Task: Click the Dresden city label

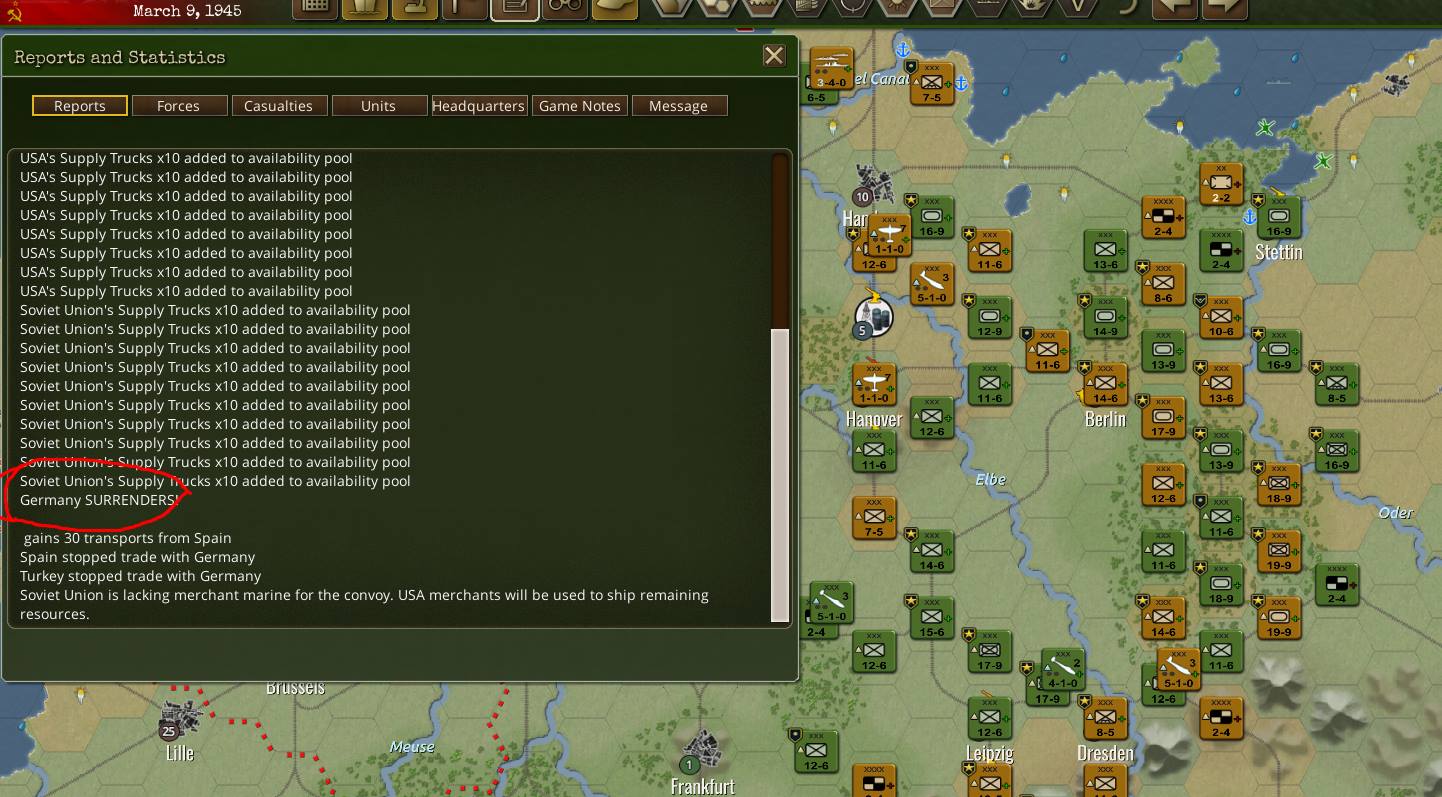Action: (x=1105, y=753)
